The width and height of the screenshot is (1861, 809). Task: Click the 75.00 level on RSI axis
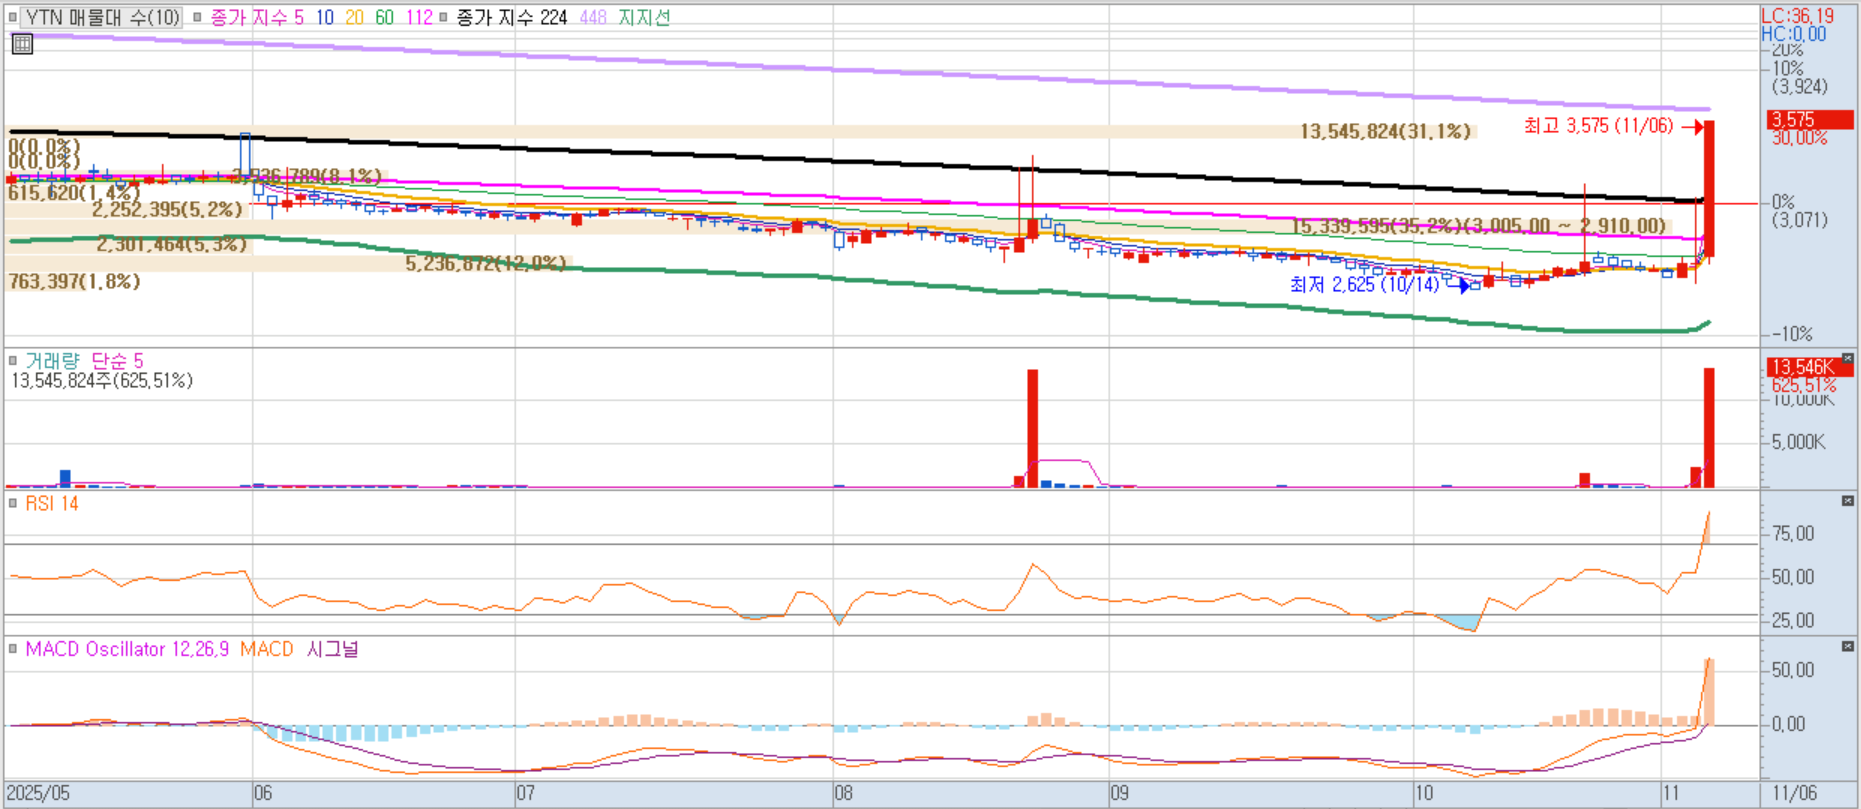[x=1793, y=534]
